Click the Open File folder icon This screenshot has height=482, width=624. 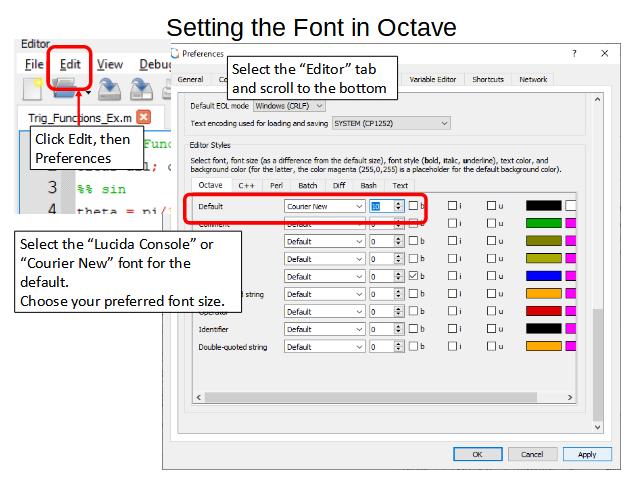click(65, 91)
